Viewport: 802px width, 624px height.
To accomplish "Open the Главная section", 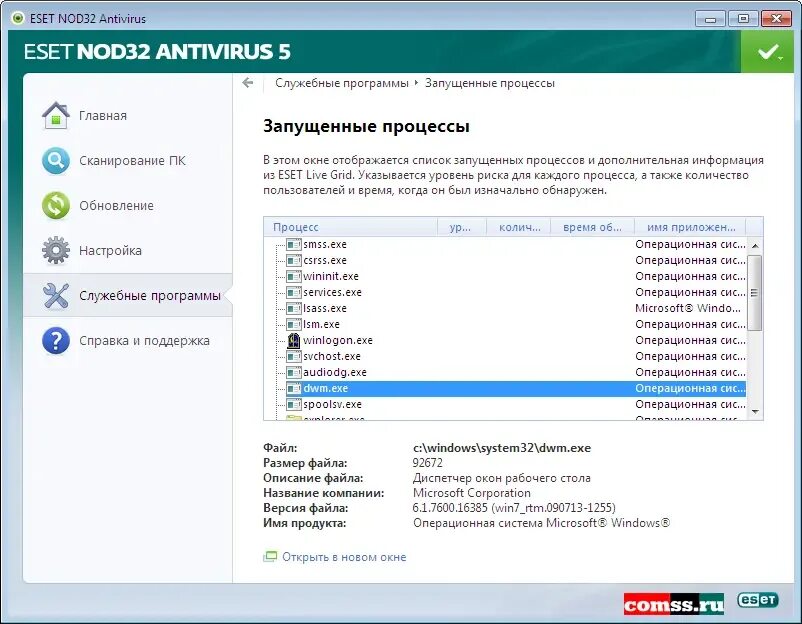I will (x=103, y=116).
